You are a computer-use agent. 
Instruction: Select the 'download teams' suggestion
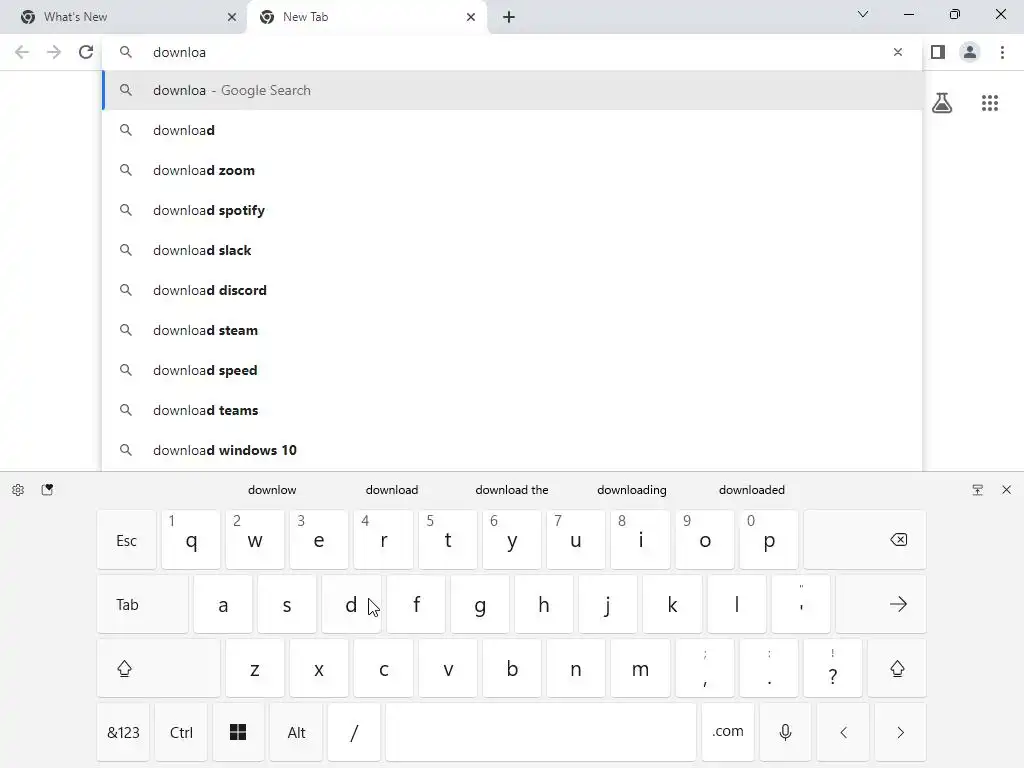[x=512, y=410]
